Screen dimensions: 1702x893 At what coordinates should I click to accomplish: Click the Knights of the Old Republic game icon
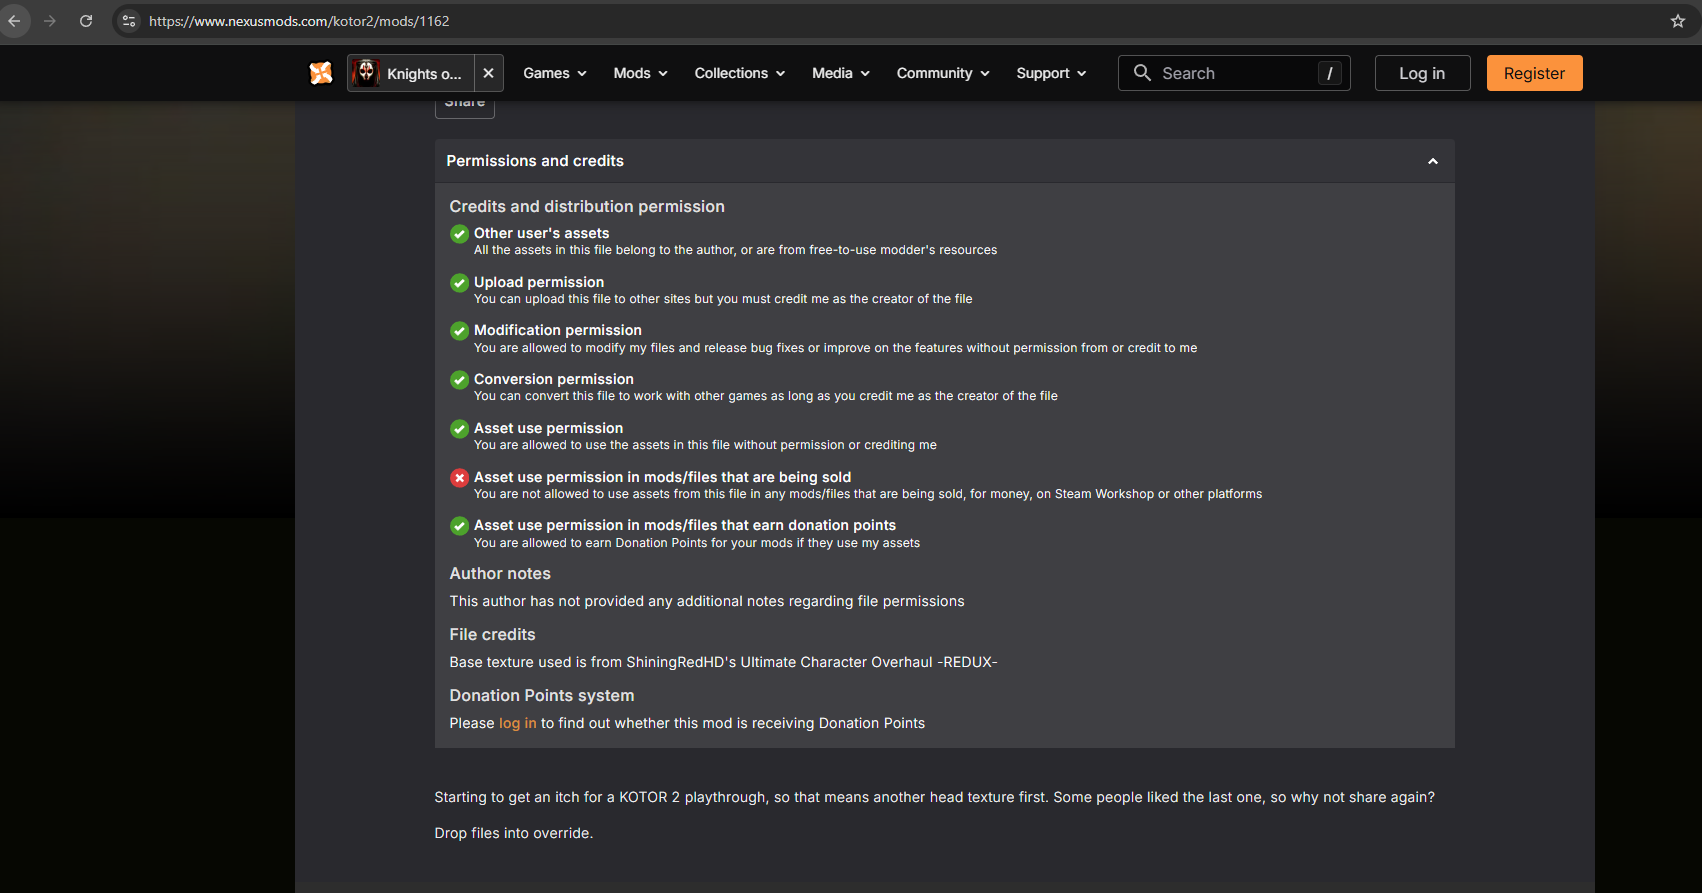366,73
